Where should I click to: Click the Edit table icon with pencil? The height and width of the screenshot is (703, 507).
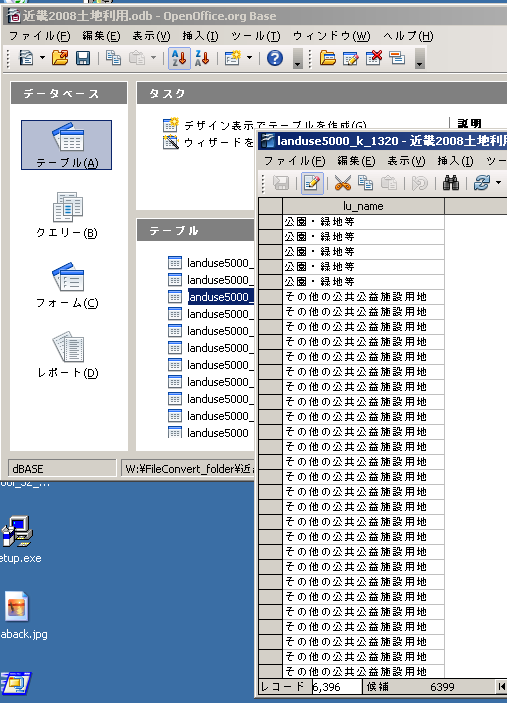pos(351,58)
